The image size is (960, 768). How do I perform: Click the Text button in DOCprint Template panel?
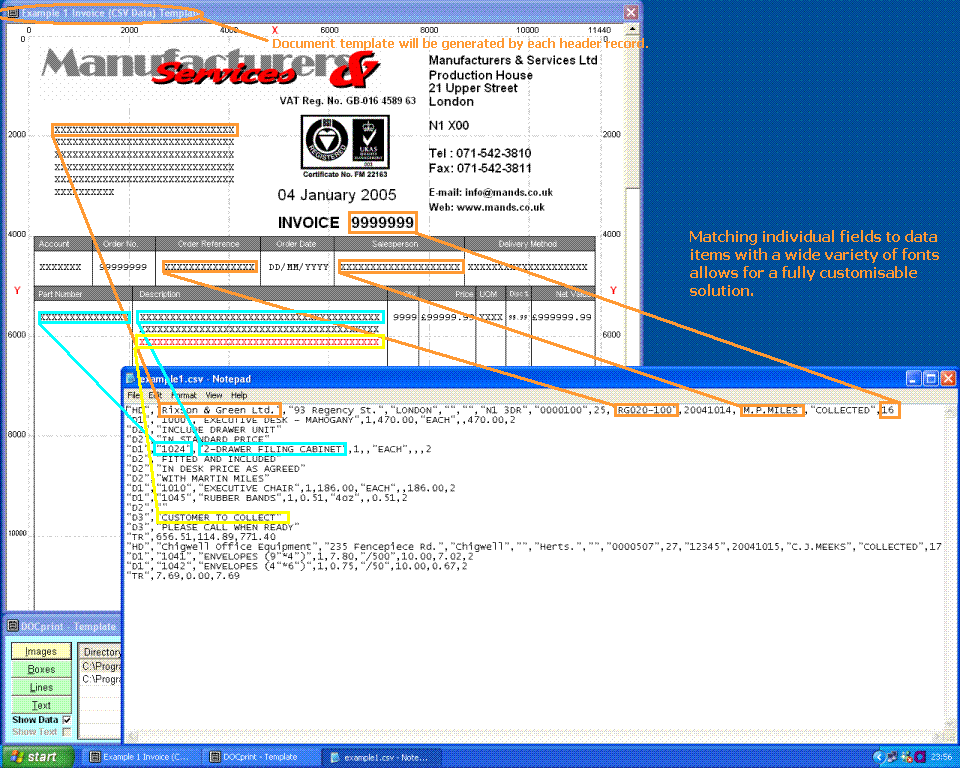(x=41, y=705)
